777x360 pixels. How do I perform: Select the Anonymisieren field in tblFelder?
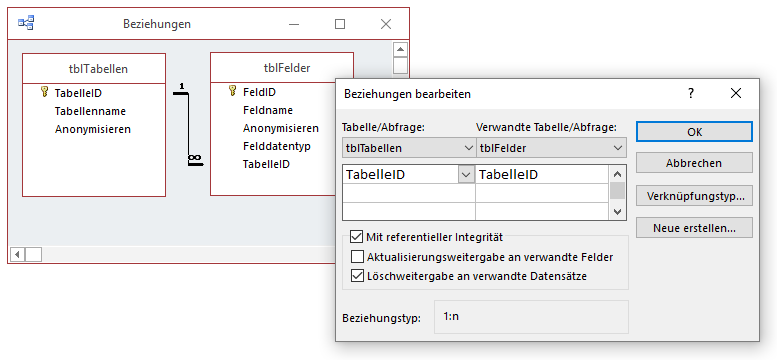(x=281, y=128)
